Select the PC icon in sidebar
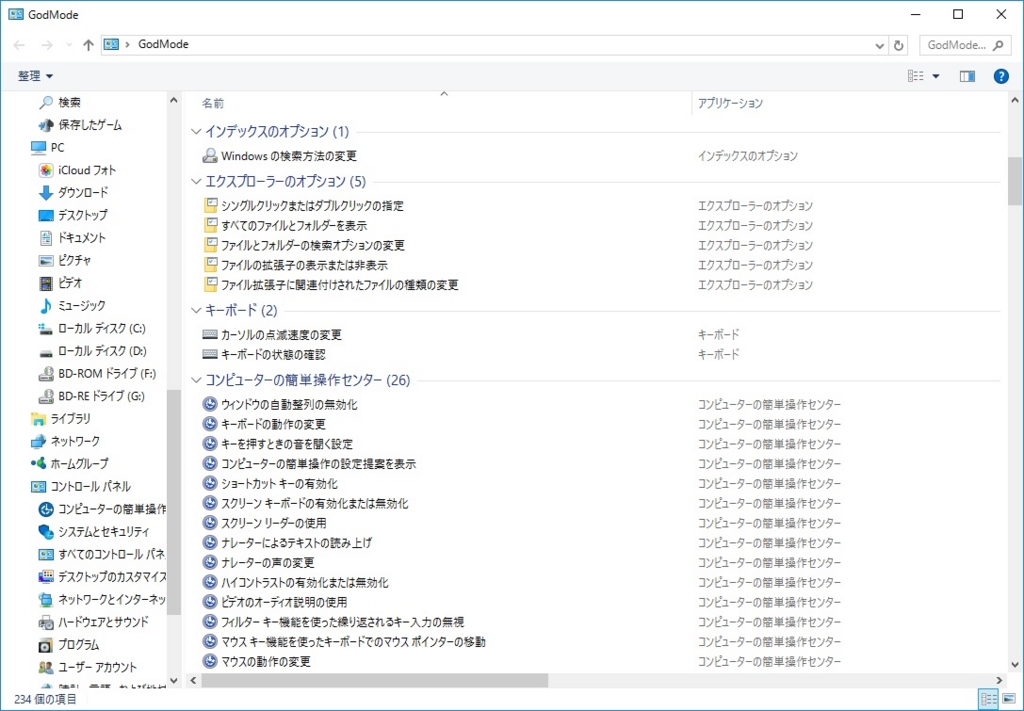Image resolution: width=1024 pixels, height=711 pixels. (39, 148)
